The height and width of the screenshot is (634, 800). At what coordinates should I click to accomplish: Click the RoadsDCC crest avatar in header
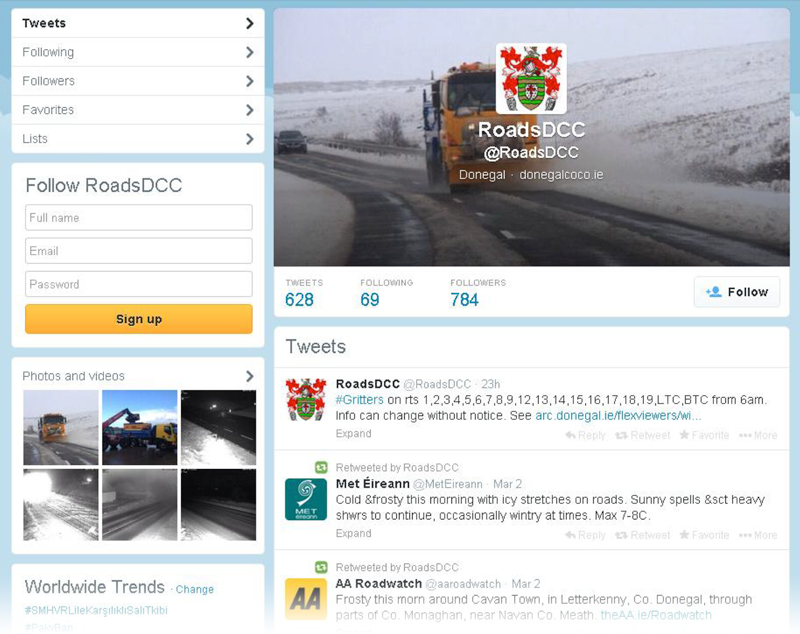(531, 79)
